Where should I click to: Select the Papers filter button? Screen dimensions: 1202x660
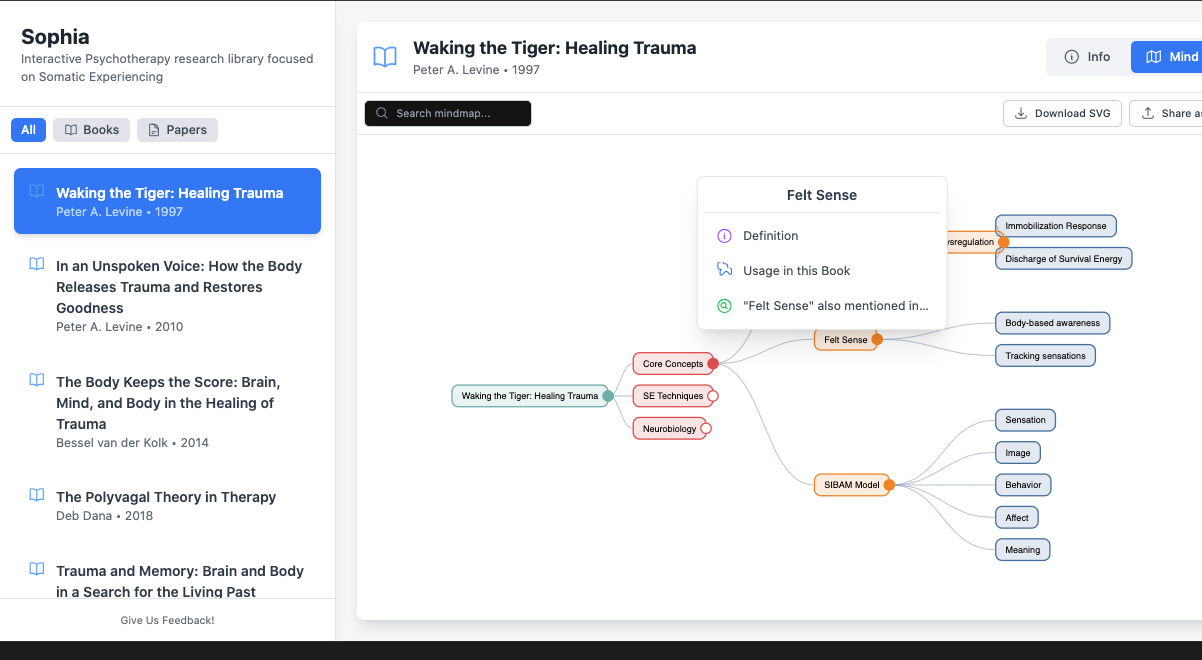177,129
